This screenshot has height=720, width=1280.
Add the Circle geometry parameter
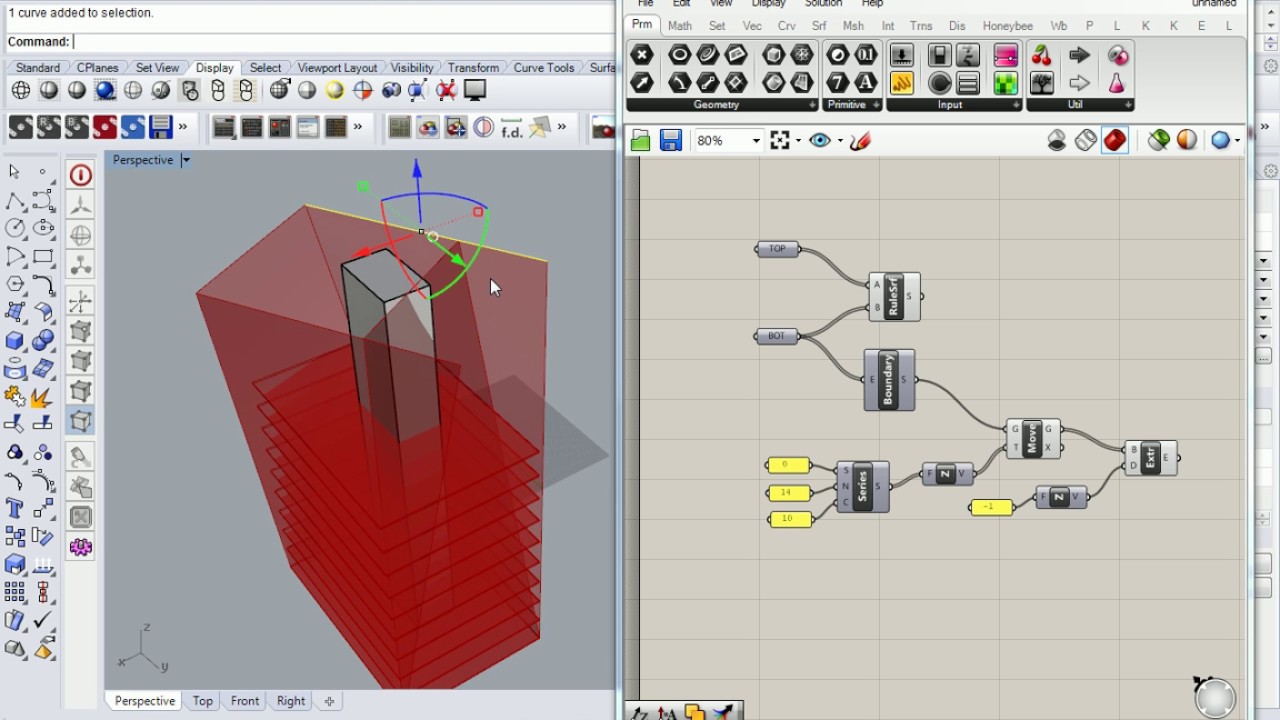(x=680, y=55)
